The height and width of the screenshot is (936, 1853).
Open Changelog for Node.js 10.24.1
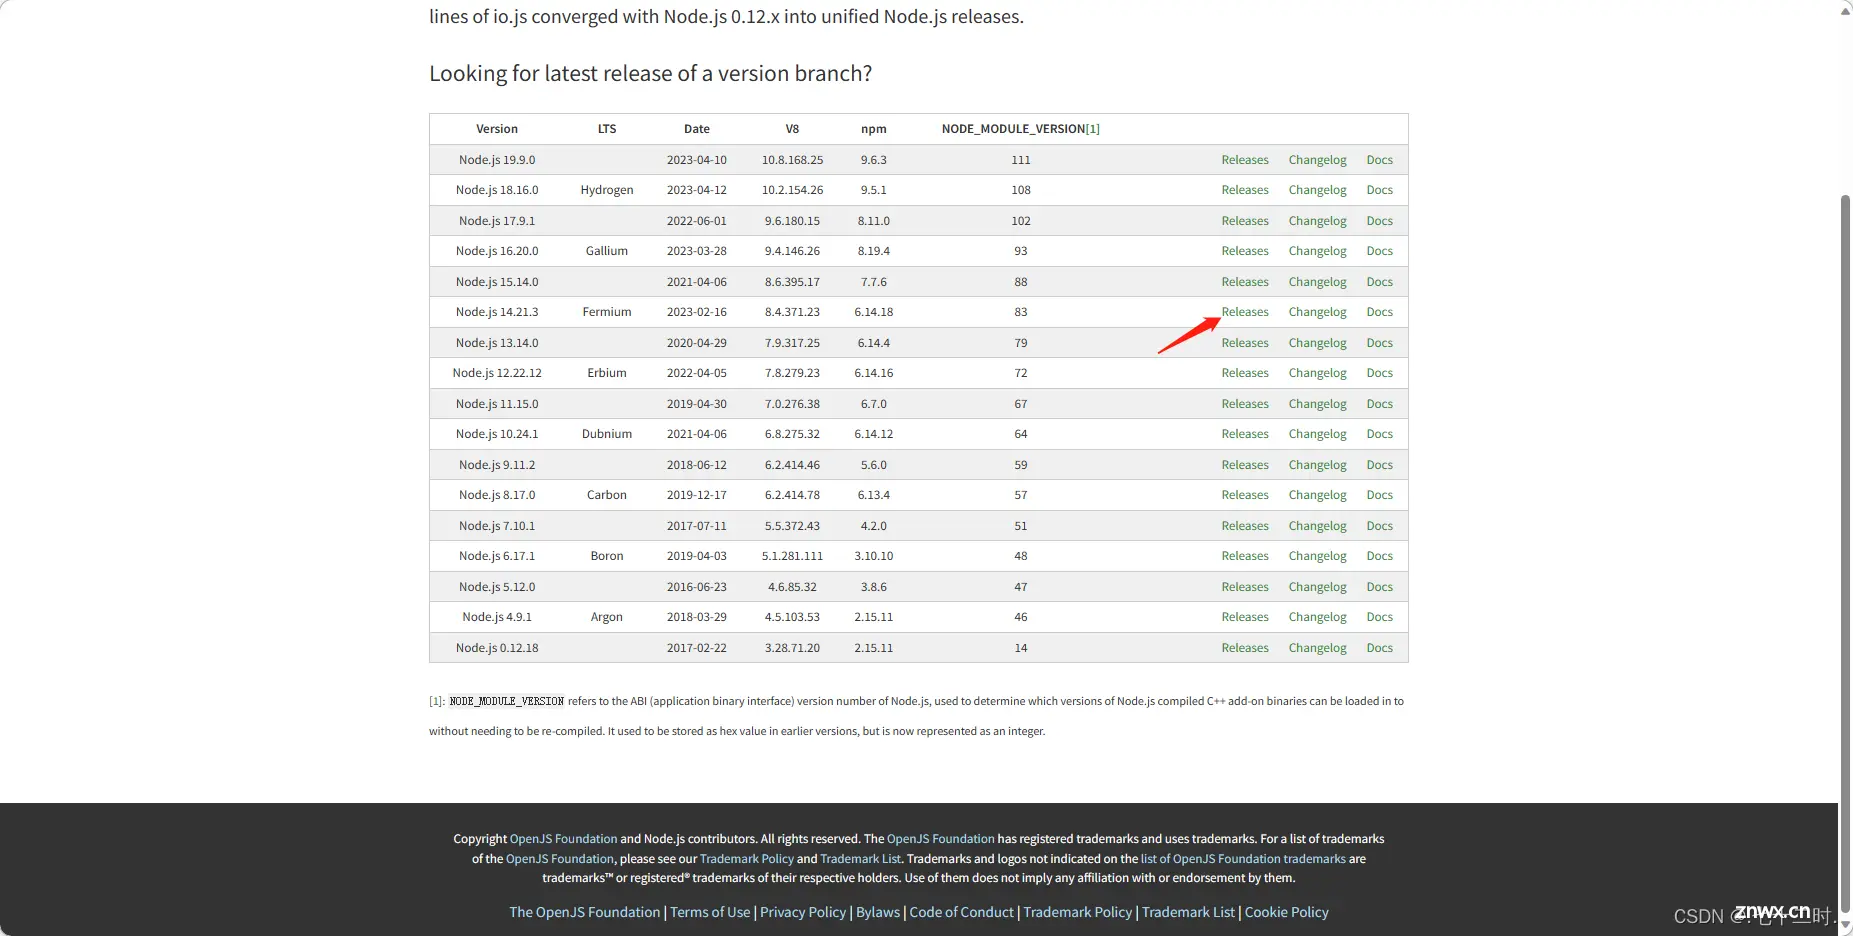tap(1317, 434)
